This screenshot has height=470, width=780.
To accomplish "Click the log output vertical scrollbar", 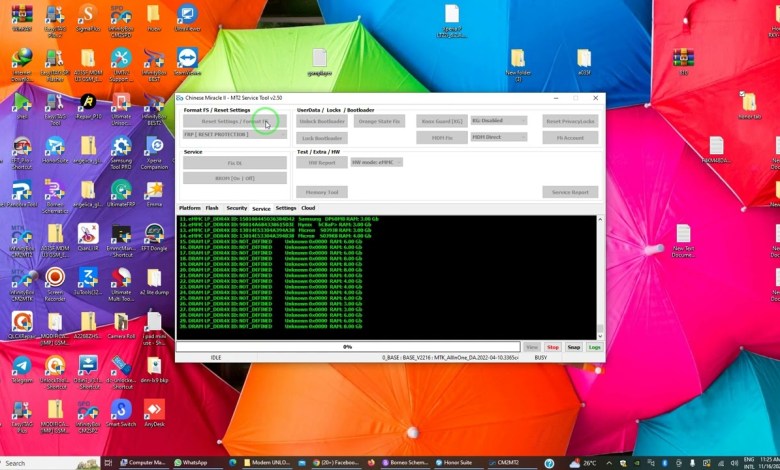I will coord(600,276).
